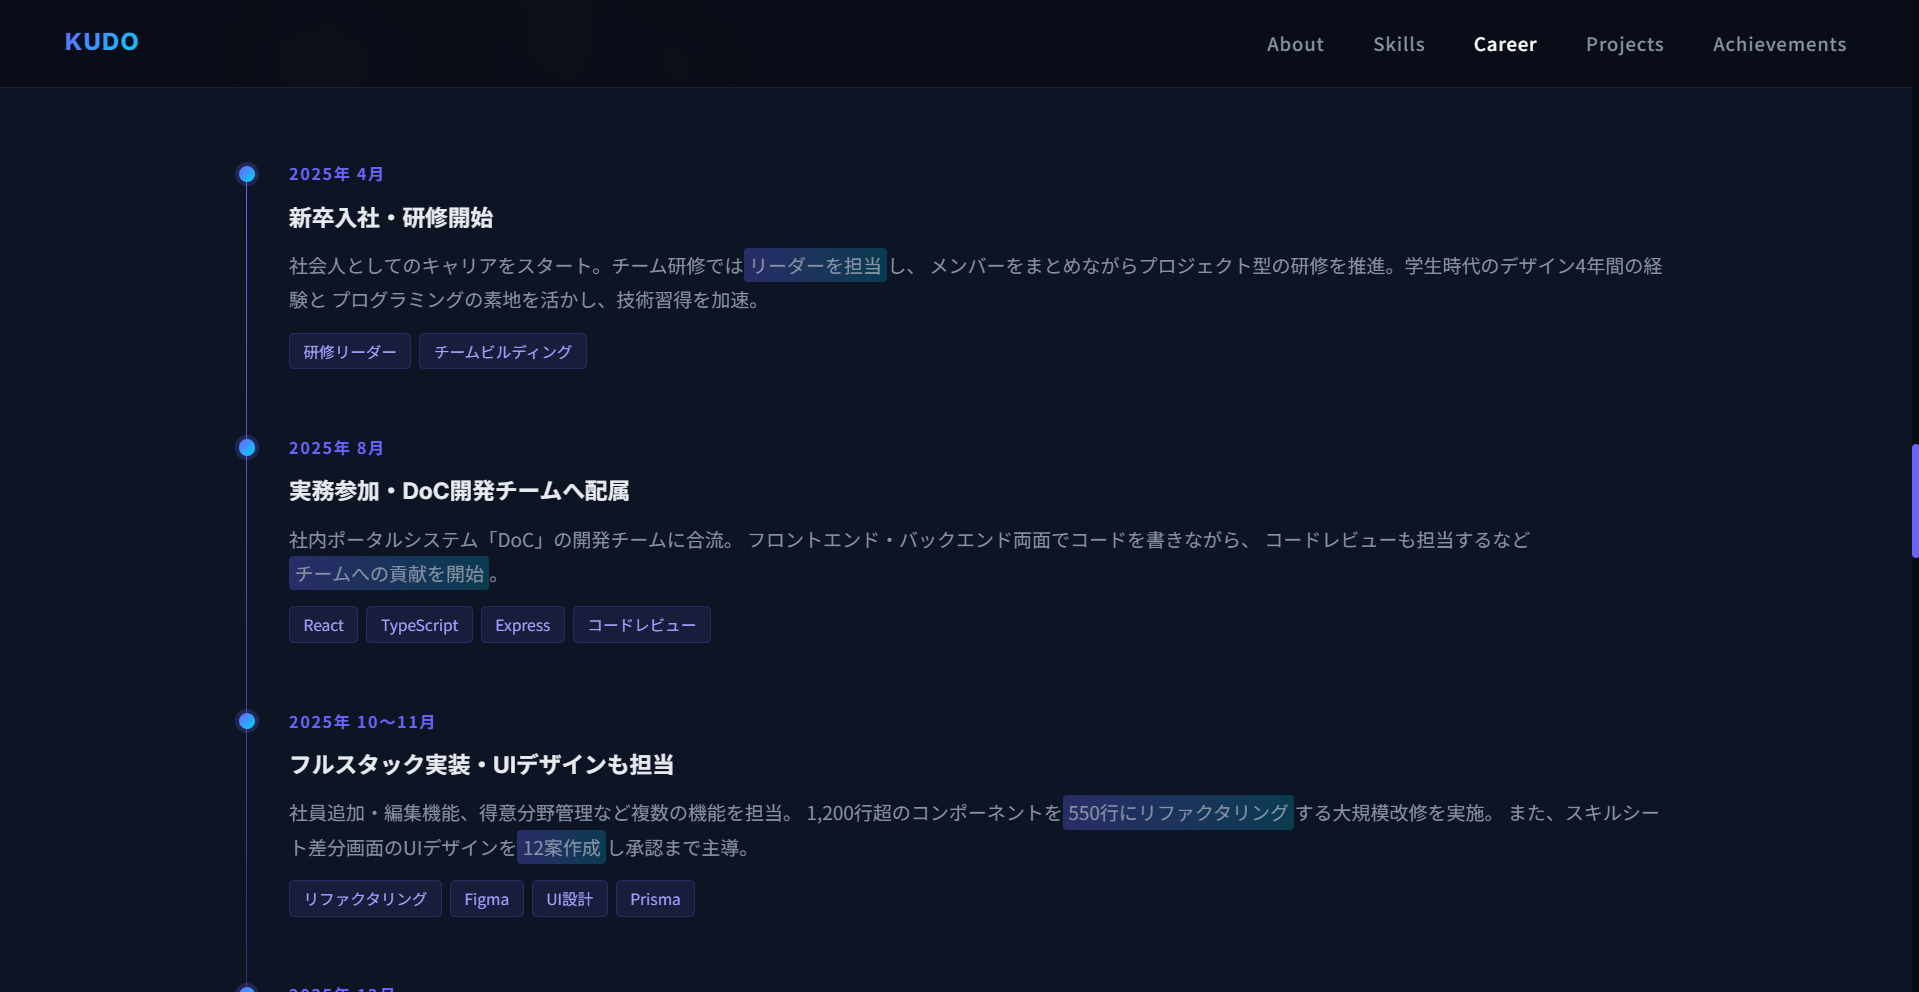Image resolution: width=1919 pixels, height=992 pixels.
Task: Click the timeline dot for 2025年 10〜11月
Action: pyautogui.click(x=247, y=721)
